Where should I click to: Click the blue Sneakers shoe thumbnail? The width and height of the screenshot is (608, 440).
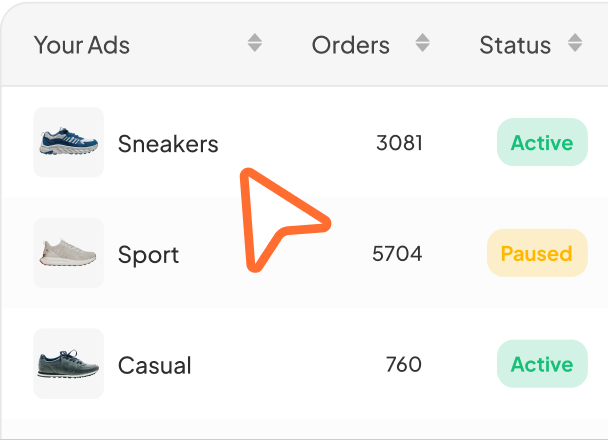pos(68,142)
